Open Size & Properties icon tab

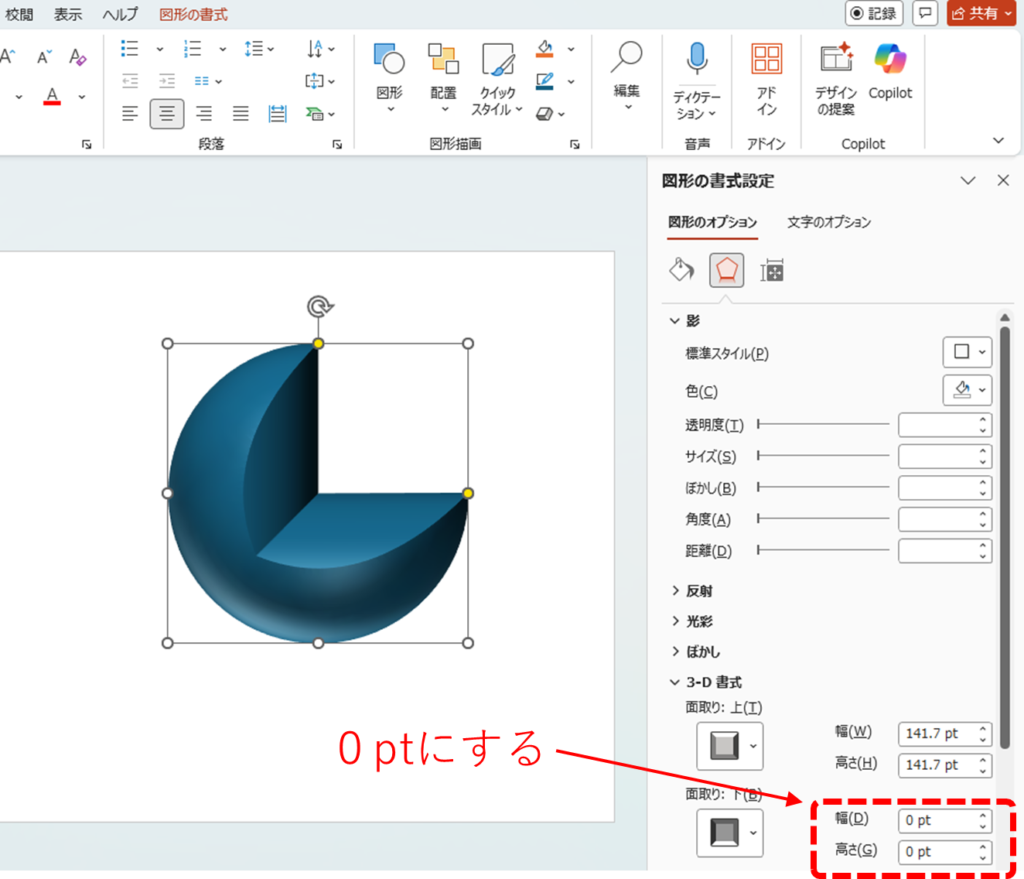(772, 270)
